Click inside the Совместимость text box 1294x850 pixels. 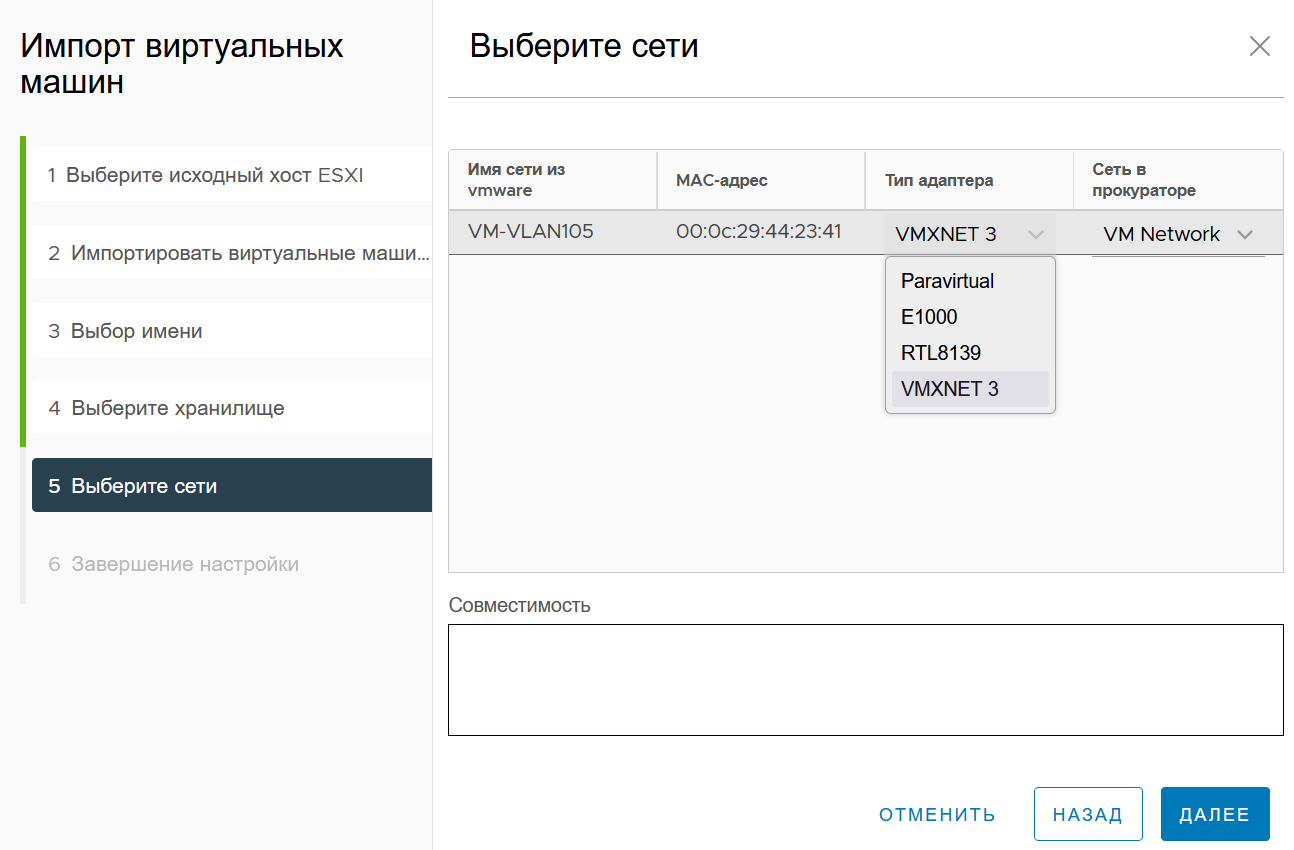pos(865,680)
